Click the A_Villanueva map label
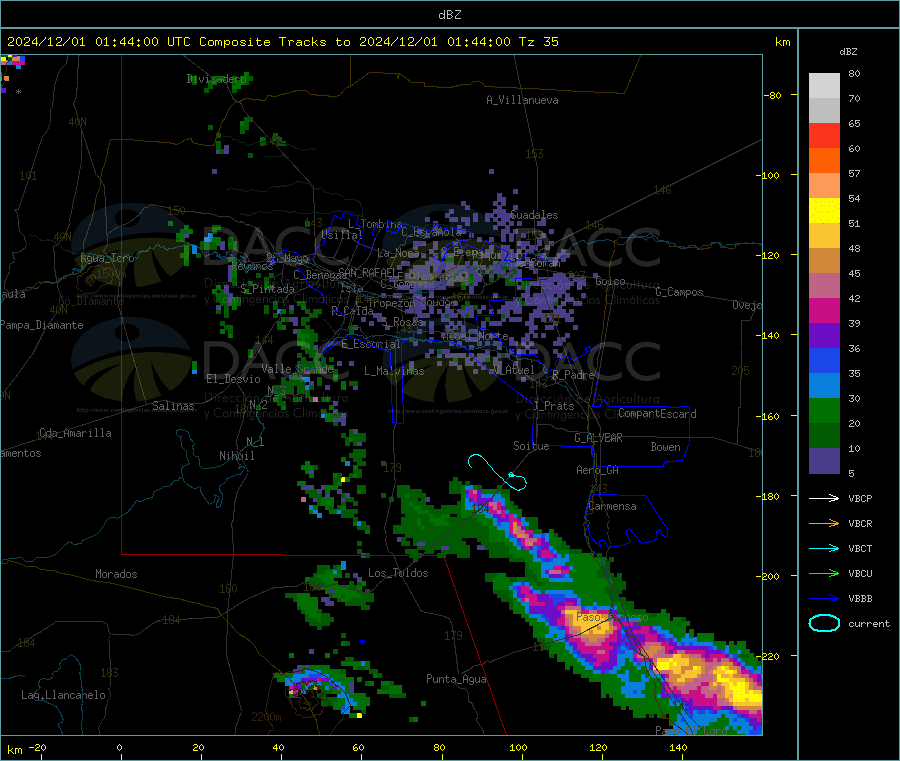The height and width of the screenshot is (761, 900). click(522, 100)
